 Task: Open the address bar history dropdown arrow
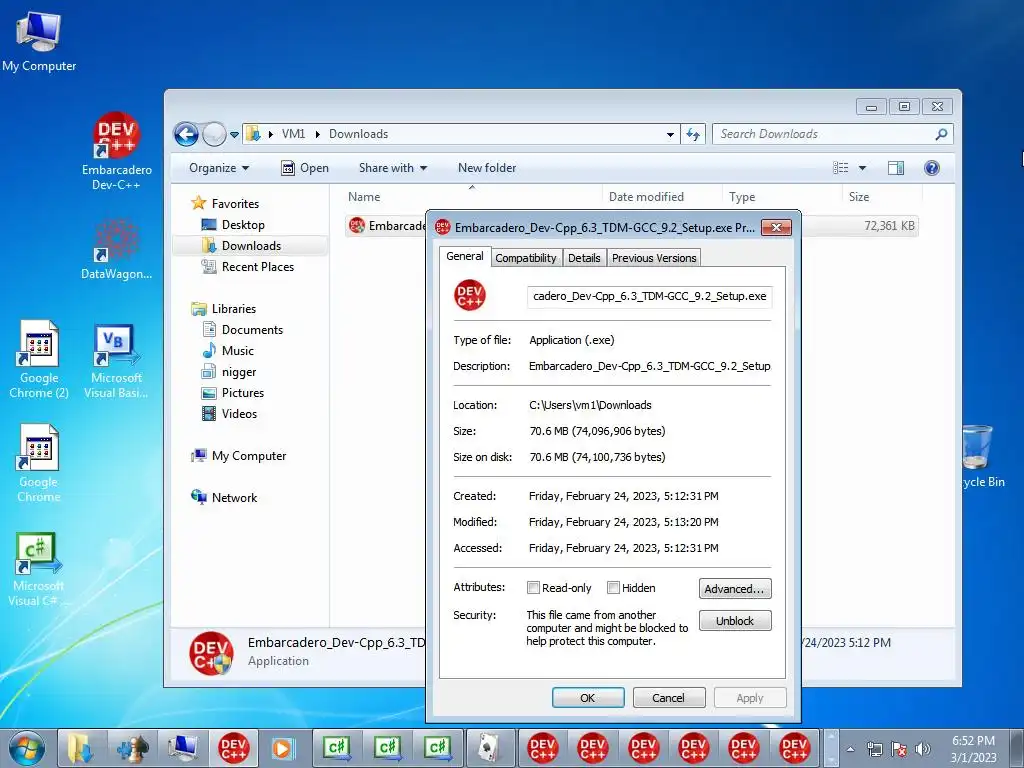tap(670, 135)
